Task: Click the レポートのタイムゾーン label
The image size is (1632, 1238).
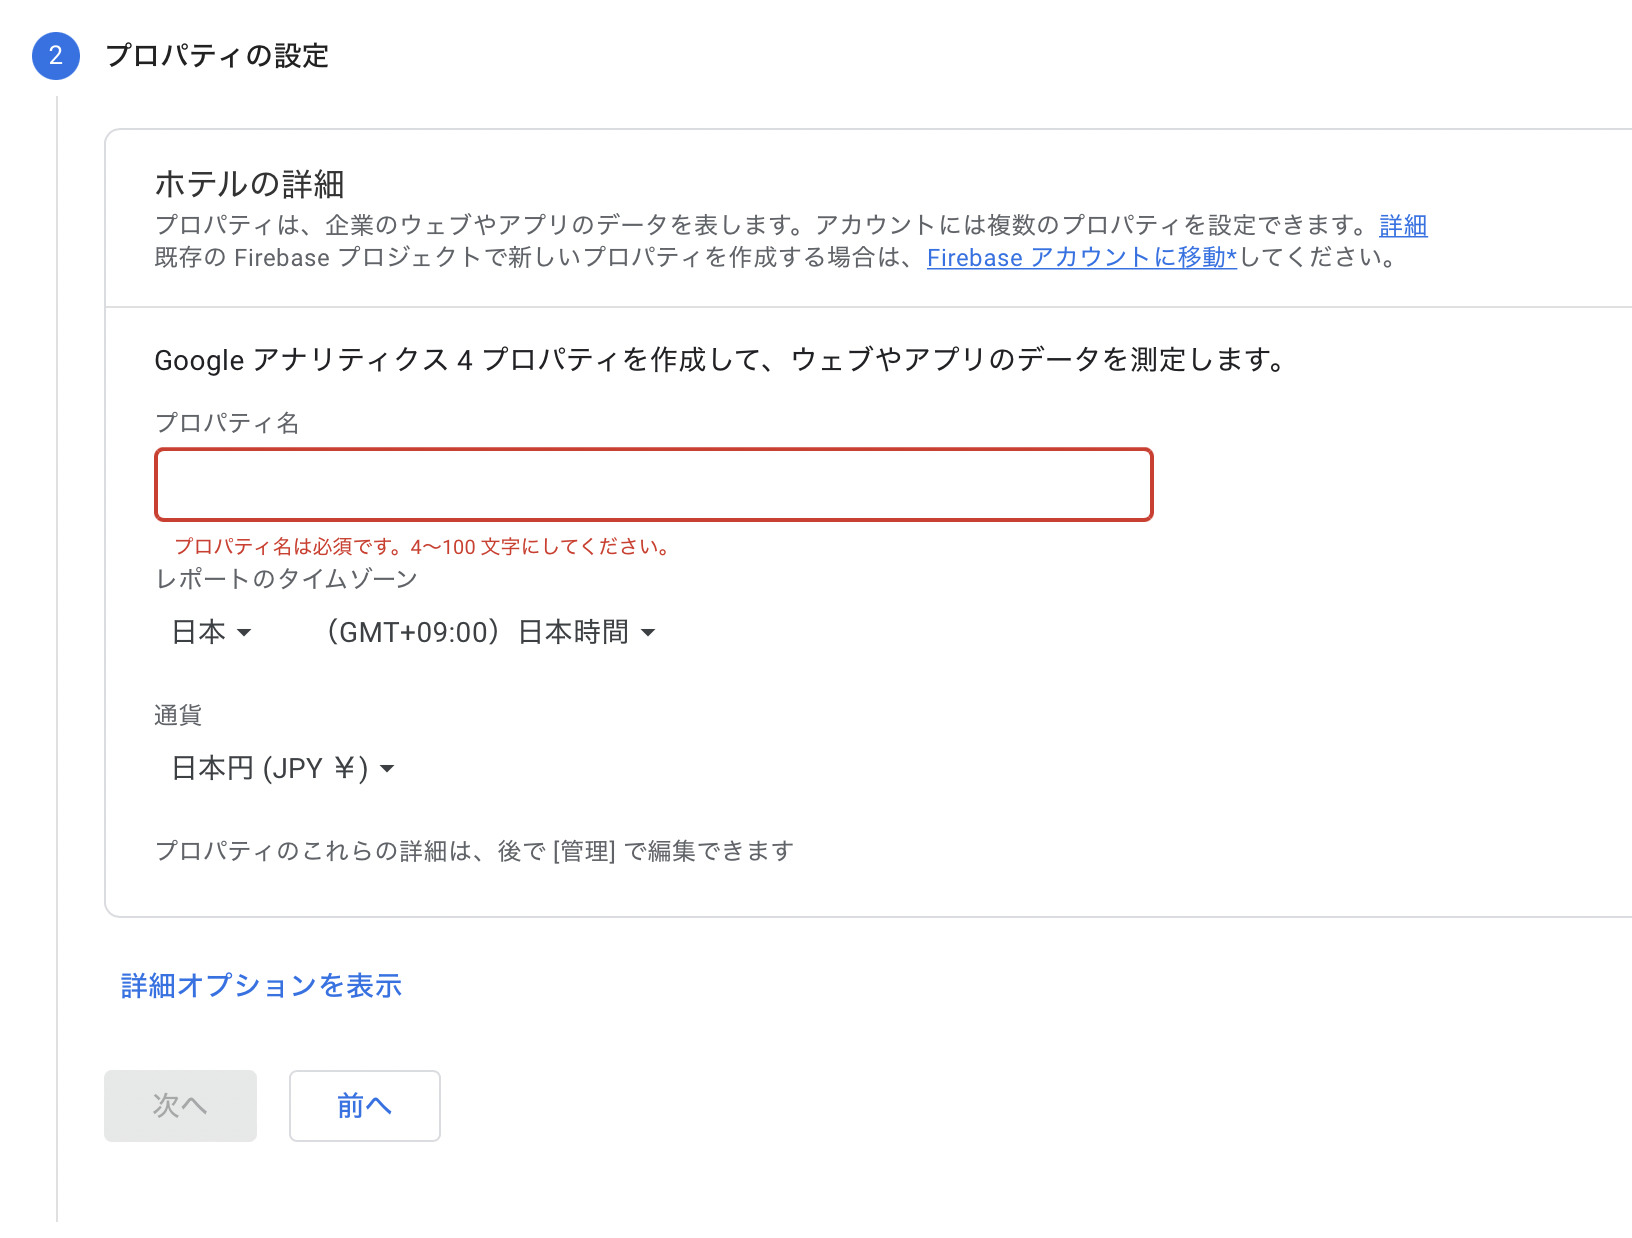Action: click(x=286, y=579)
